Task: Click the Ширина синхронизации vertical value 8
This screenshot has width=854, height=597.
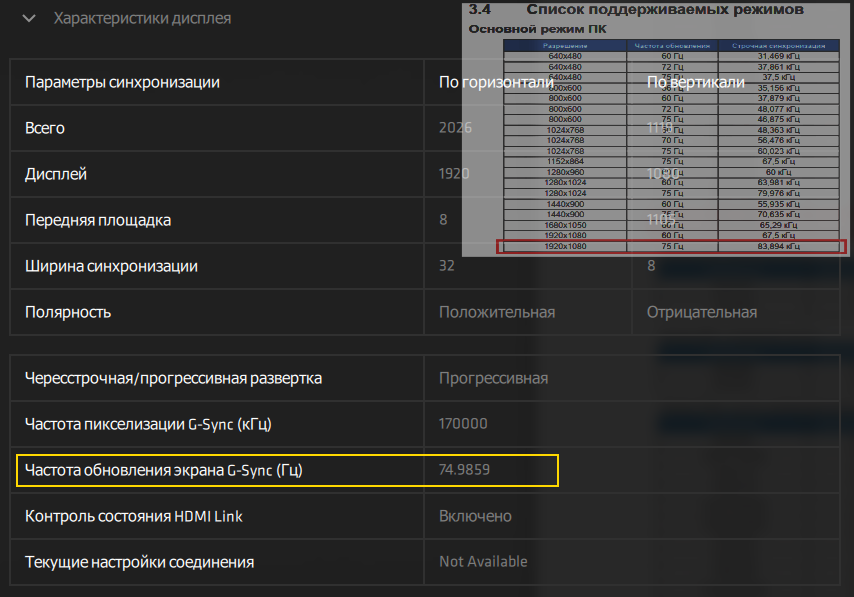Action: (x=651, y=265)
